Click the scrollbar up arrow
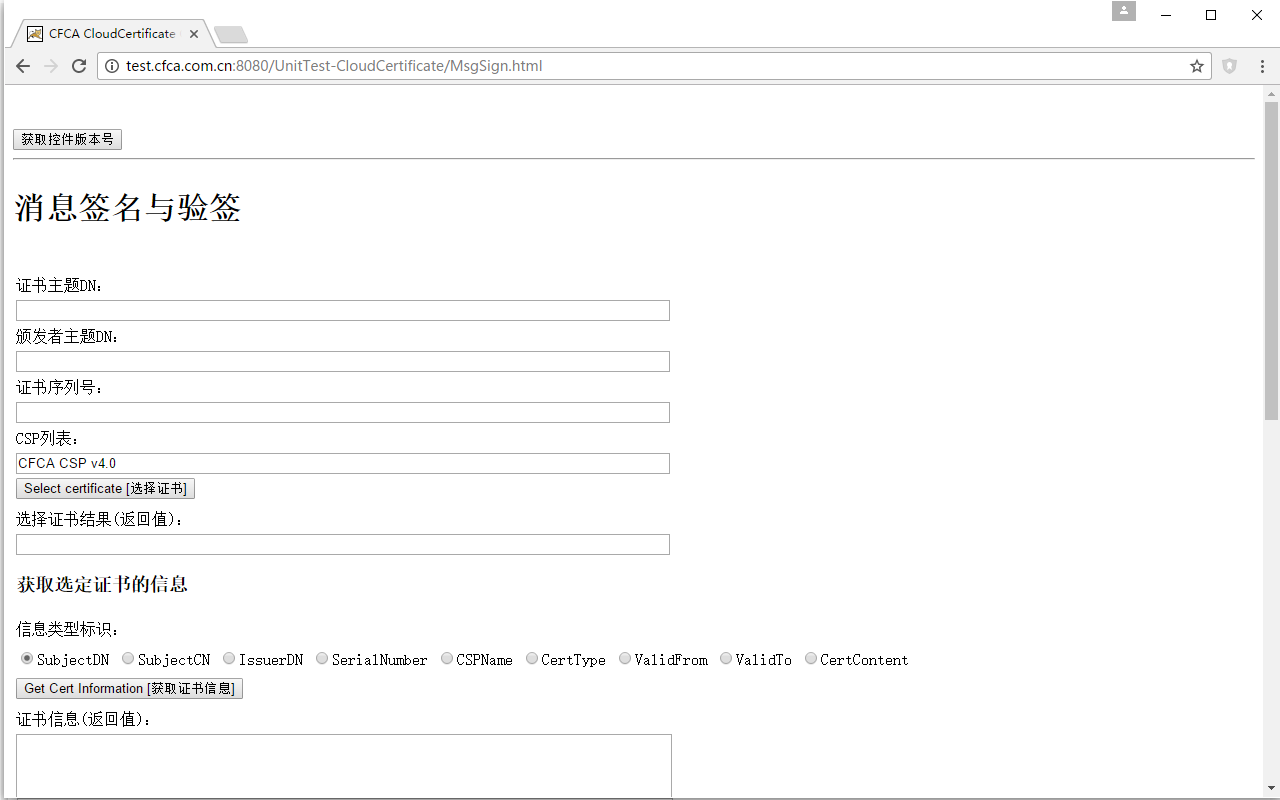This screenshot has height=800, width=1280. [x=1272, y=94]
